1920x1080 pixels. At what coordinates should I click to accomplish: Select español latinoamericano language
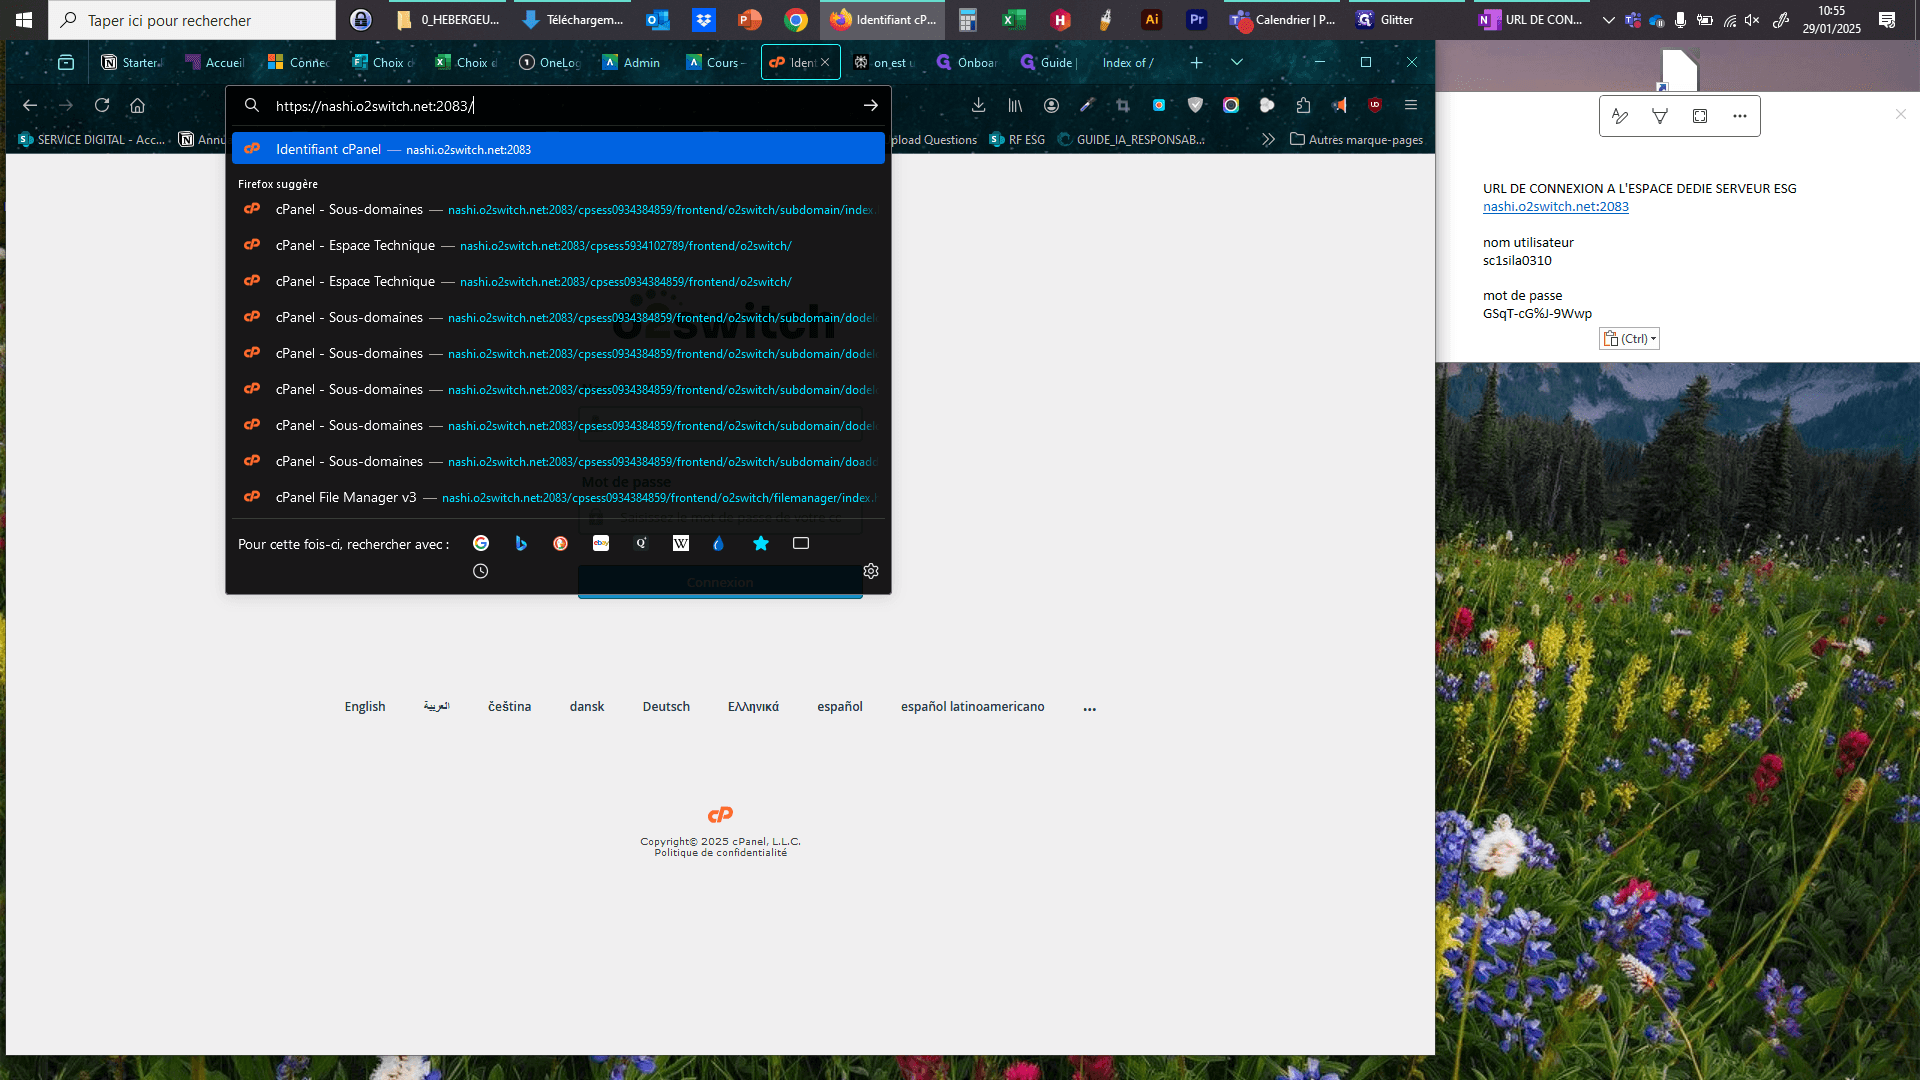[972, 706]
